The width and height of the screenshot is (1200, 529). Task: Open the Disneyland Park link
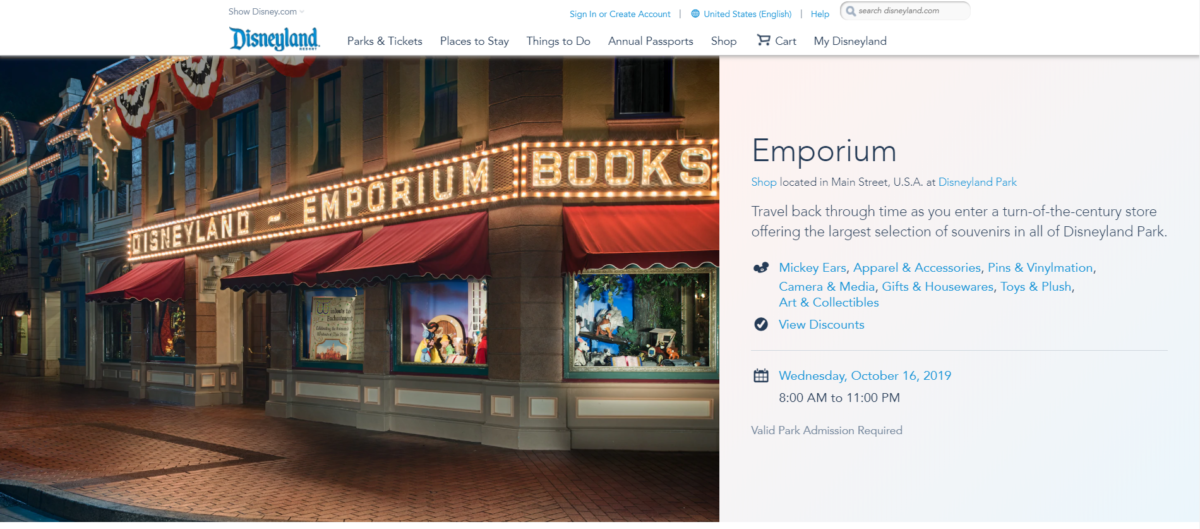[977, 182]
